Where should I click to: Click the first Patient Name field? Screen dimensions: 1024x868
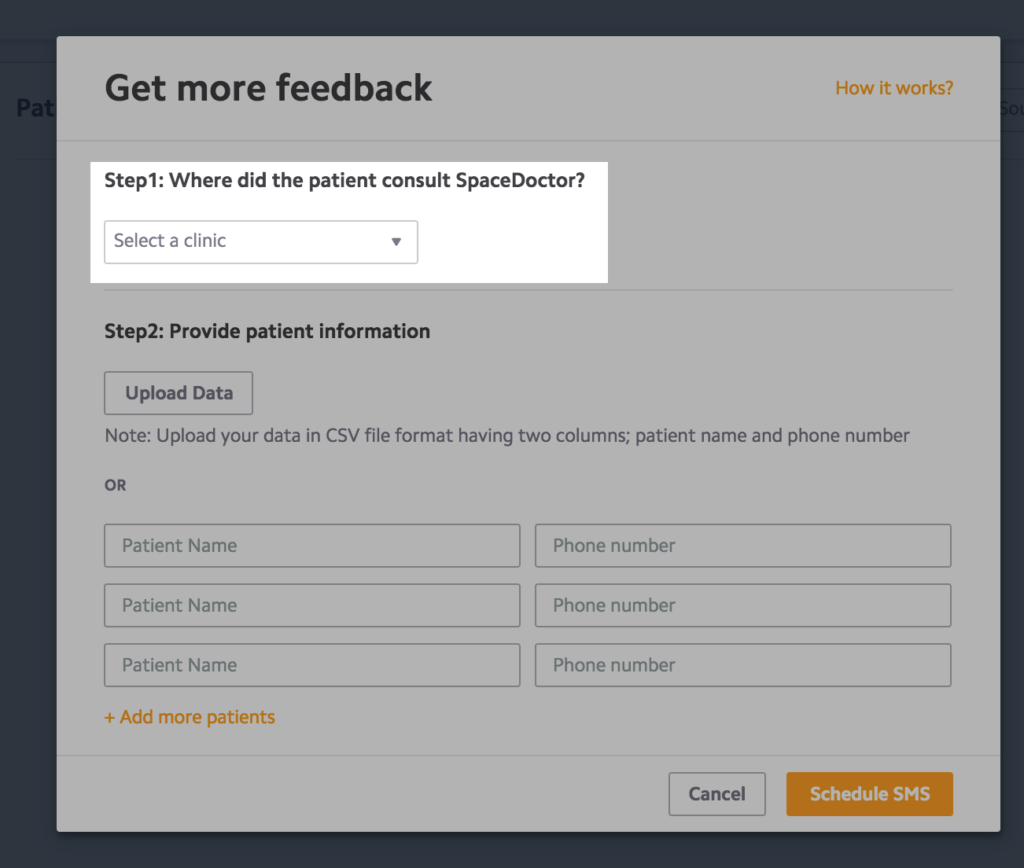(x=311, y=545)
